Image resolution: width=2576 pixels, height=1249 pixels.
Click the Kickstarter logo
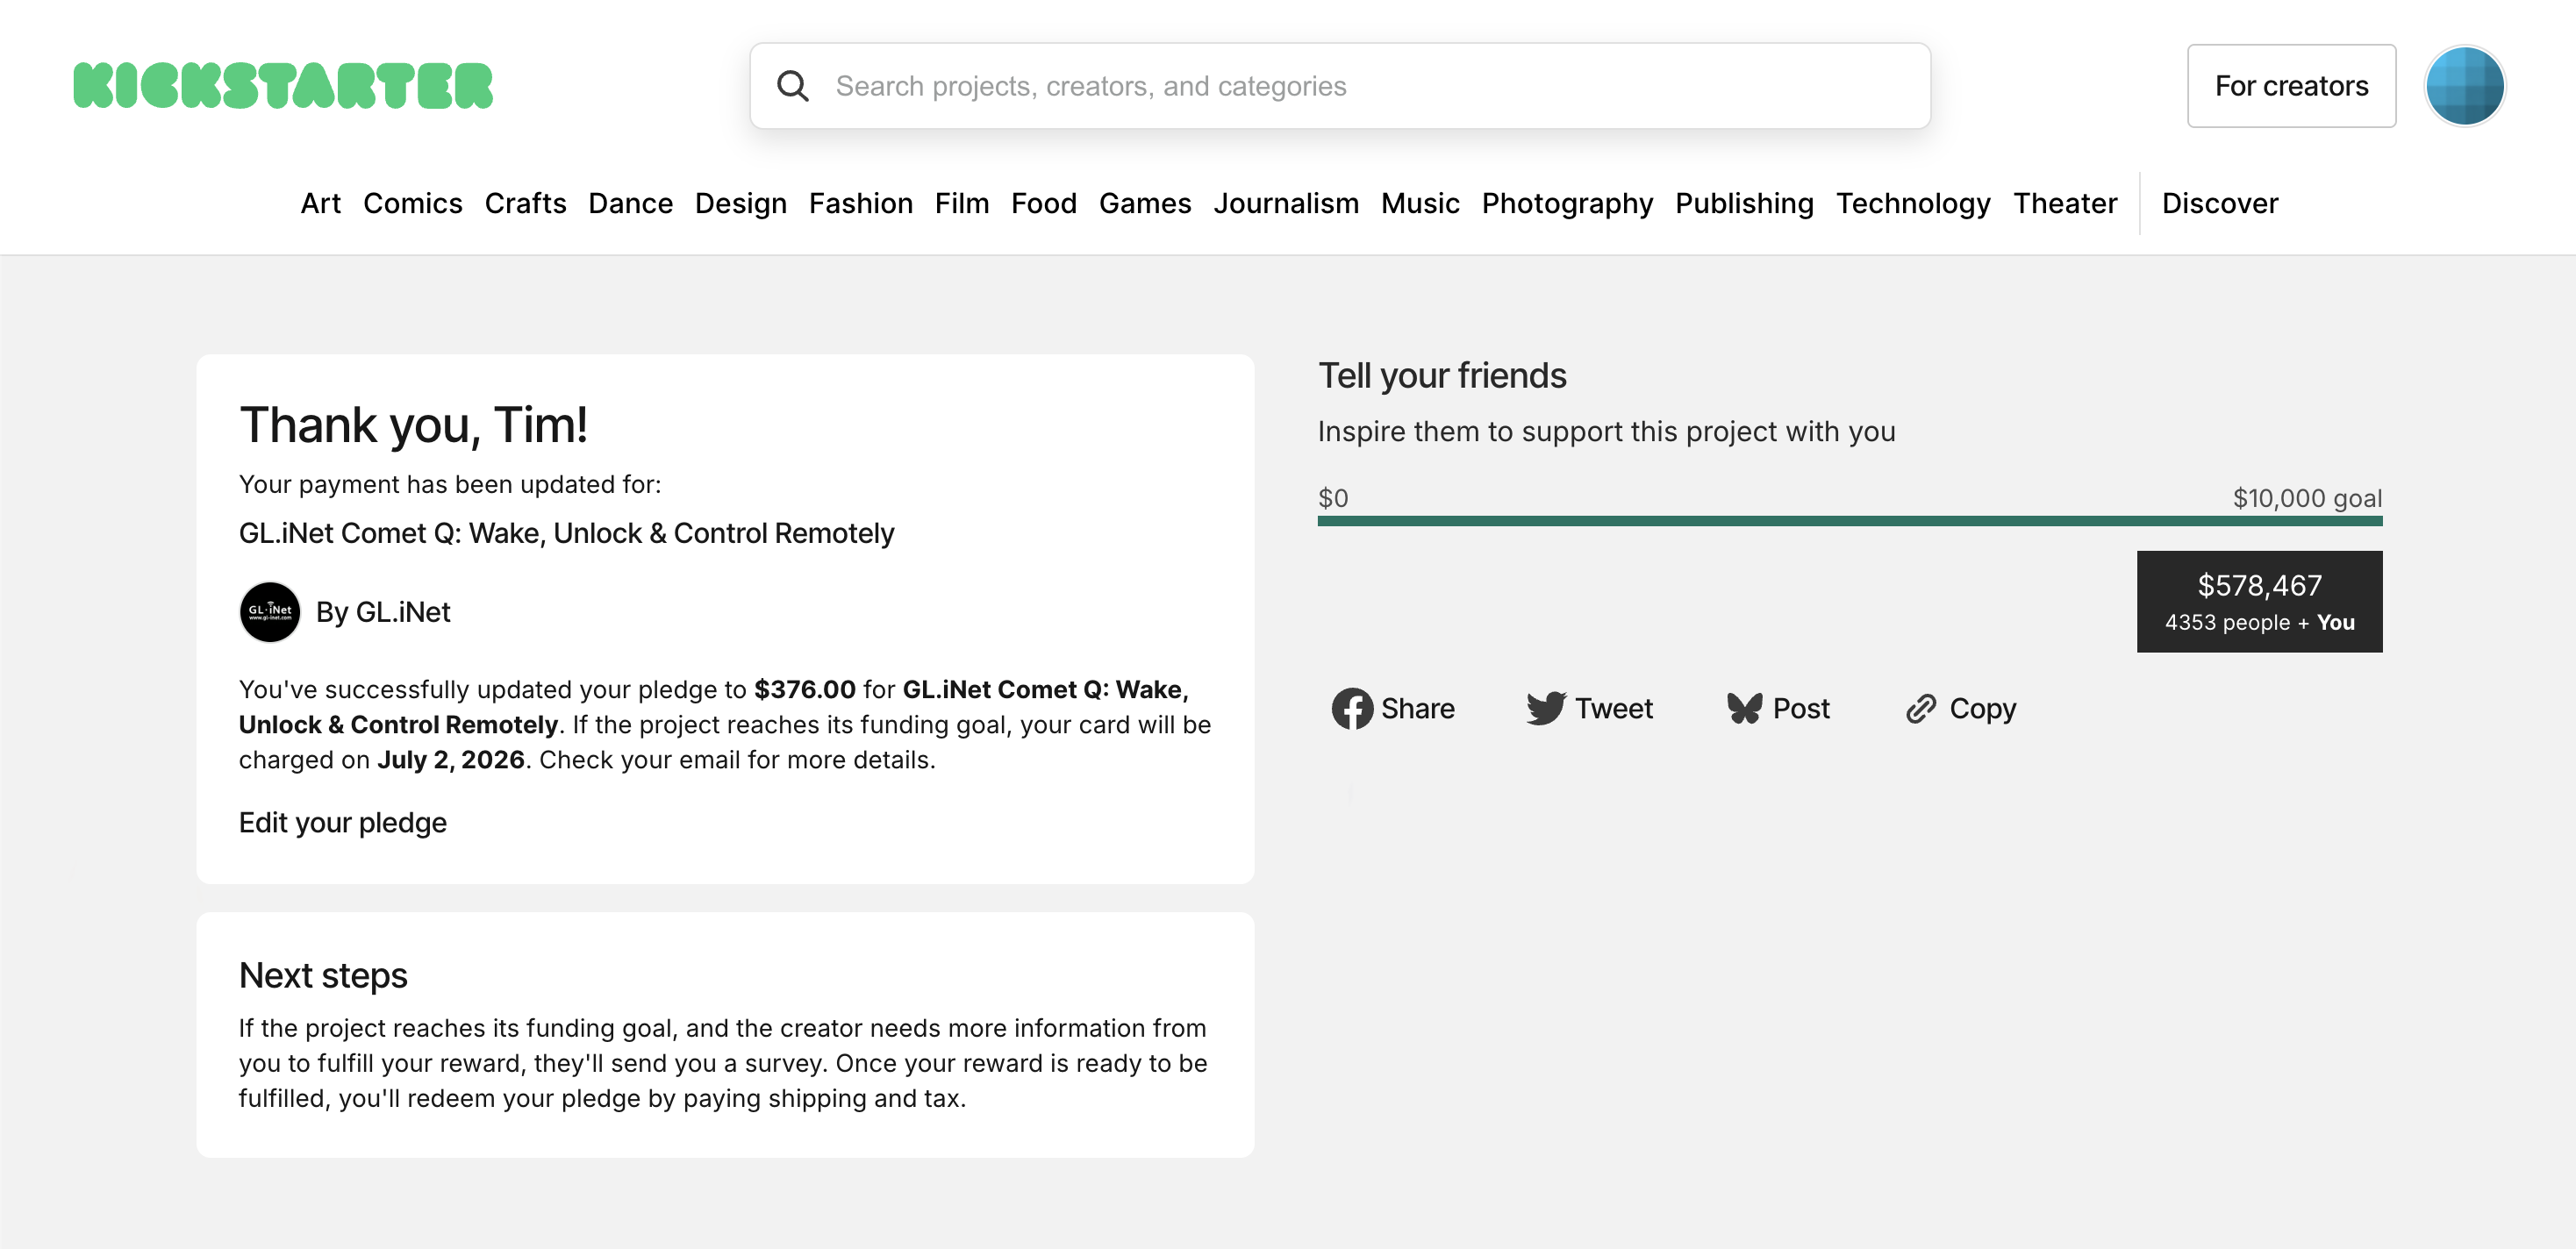[283, 86]
